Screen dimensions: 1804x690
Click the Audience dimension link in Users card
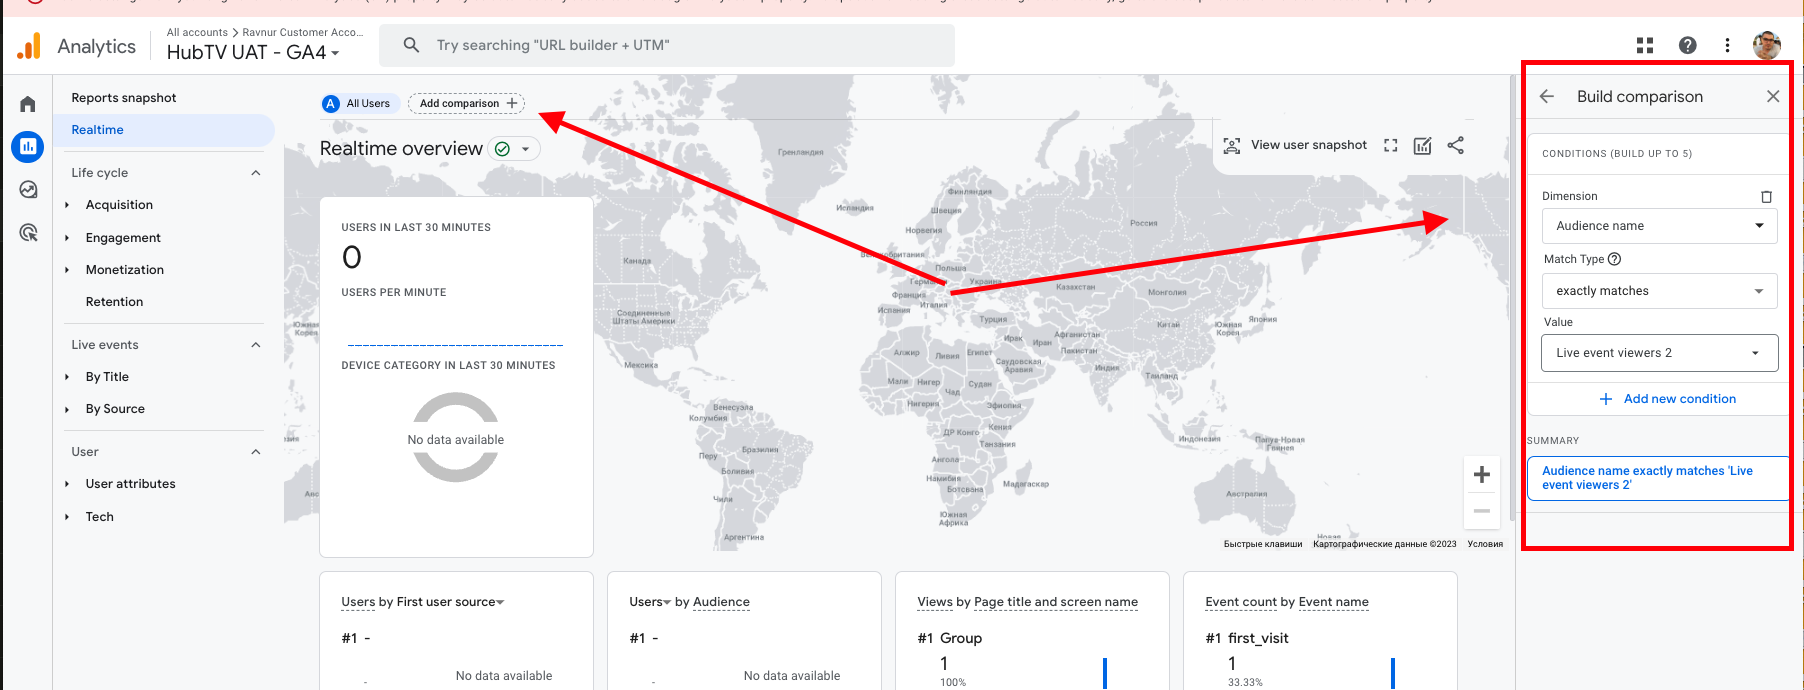pyautogui.click(x=721, y=602)
